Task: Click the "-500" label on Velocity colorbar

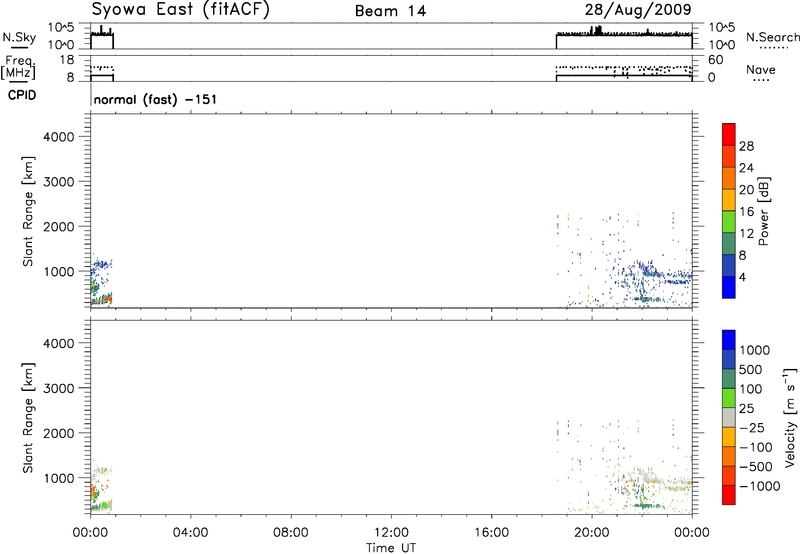Action: pyautogui.click(x=756, y=466)
